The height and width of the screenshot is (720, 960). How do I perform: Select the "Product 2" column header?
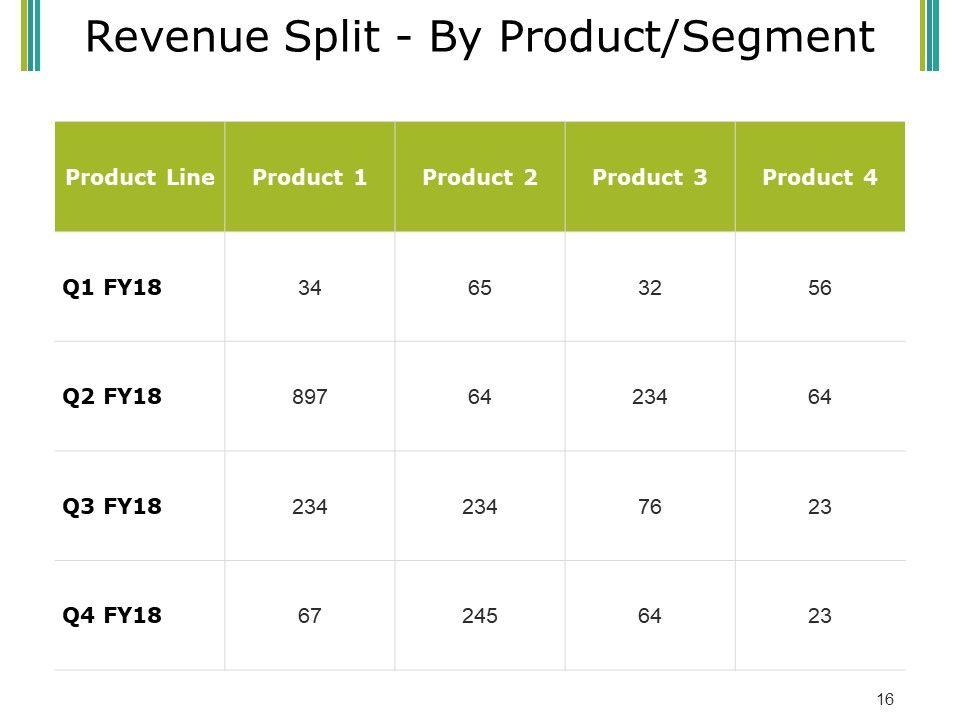coord(480,178)
